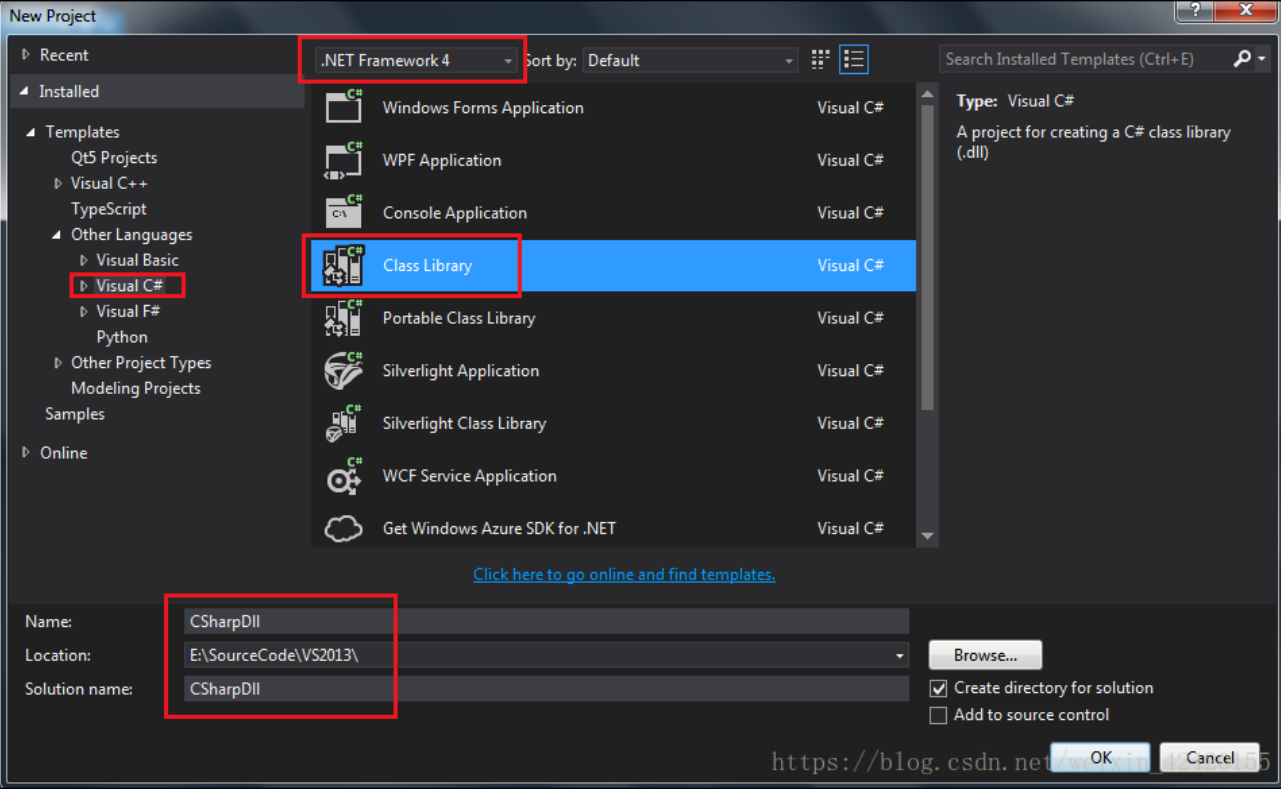Viewport: 1281px width, 789px height.
Task: Uncheck Create directory for solution
Action: (x=938, y=688)
